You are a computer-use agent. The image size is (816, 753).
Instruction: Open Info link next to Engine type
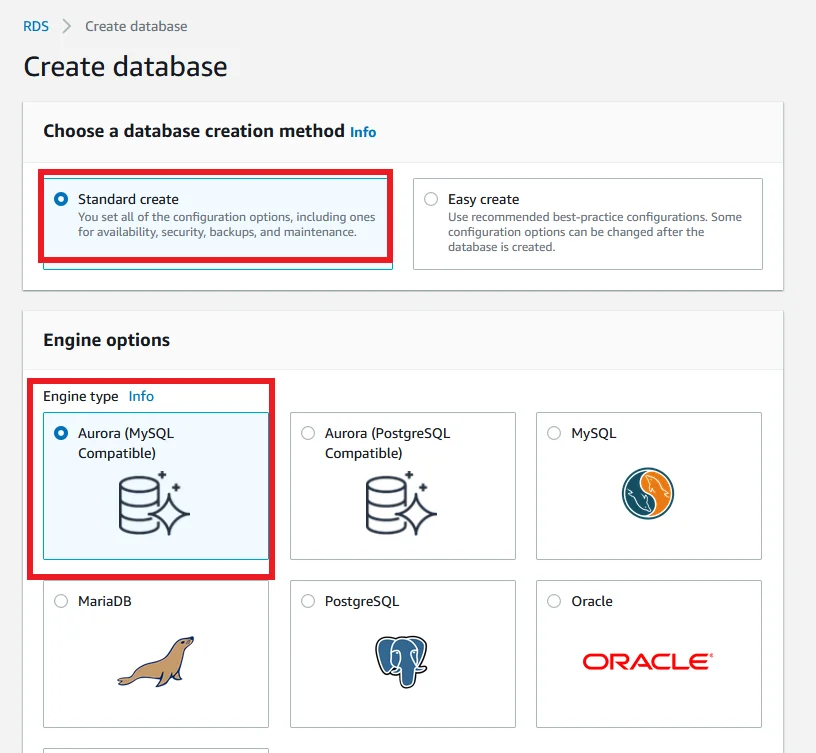click(x=141, y=397)
